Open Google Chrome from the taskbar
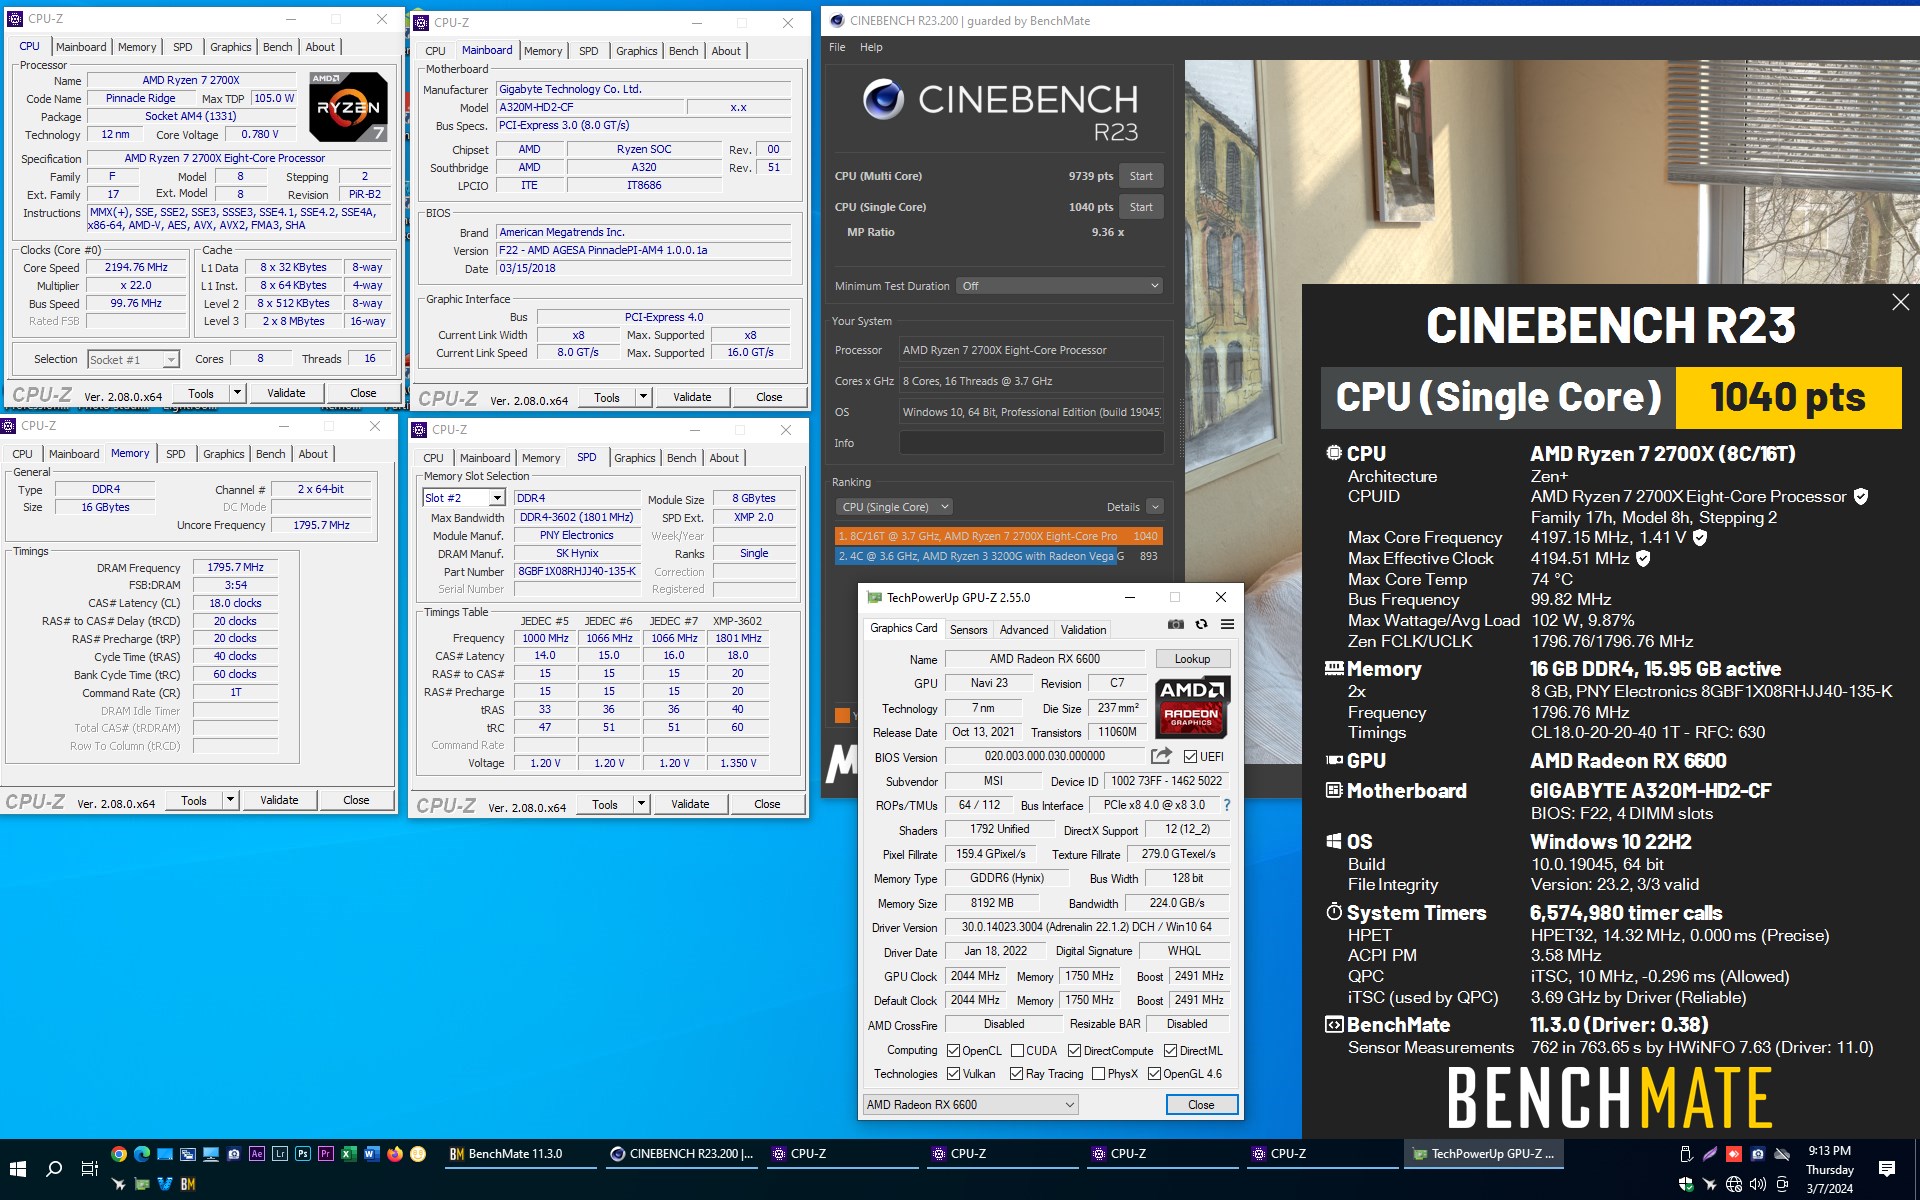 click(x=118, y=1154)
